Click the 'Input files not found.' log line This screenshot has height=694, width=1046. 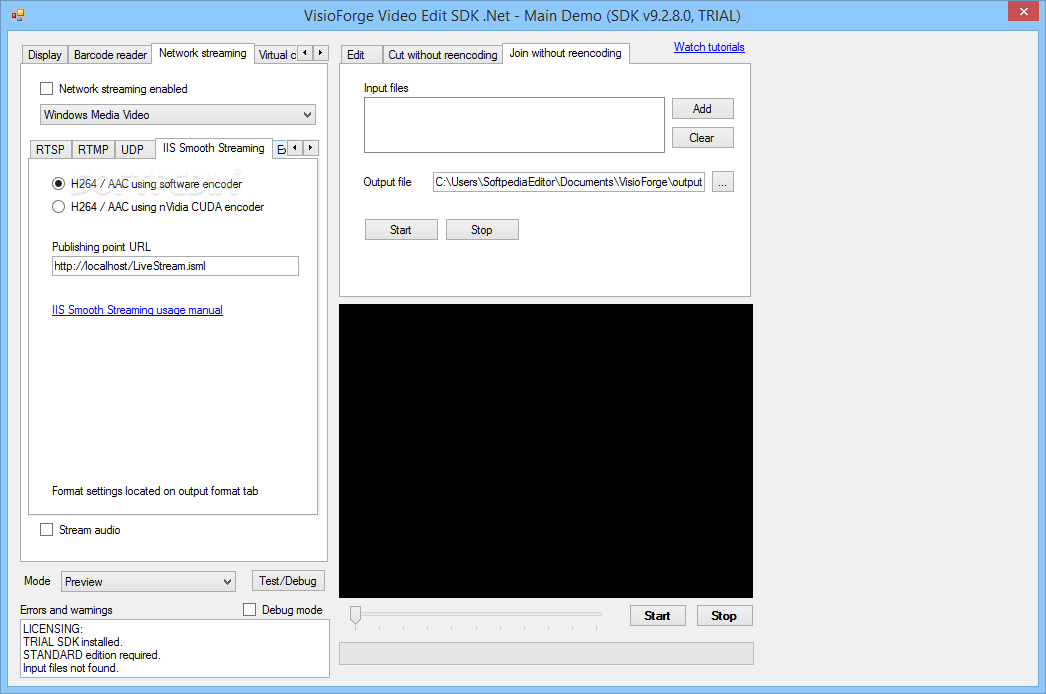tap(71, 668)
